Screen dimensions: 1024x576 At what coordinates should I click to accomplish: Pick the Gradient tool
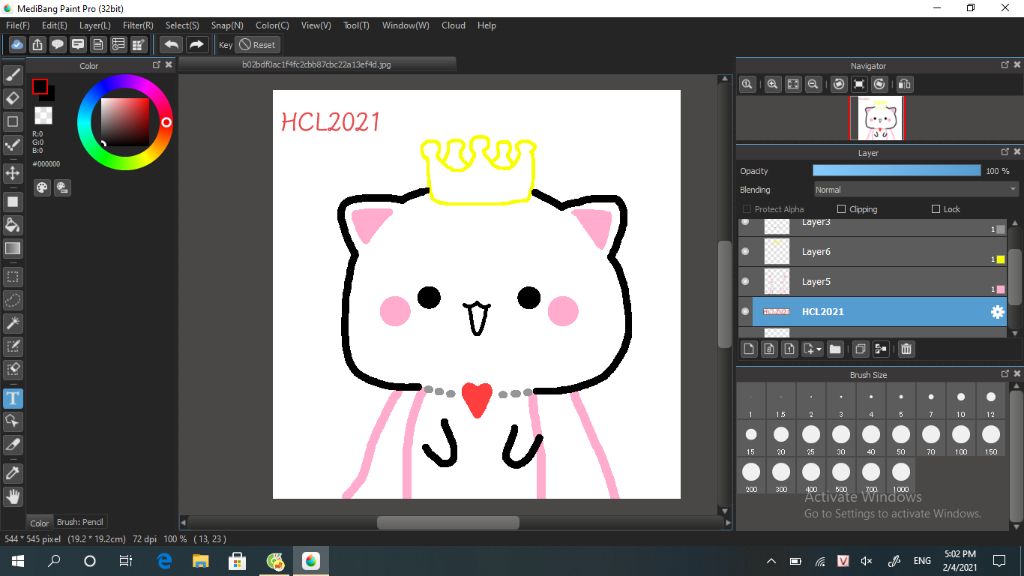click(x=12, y=248)
